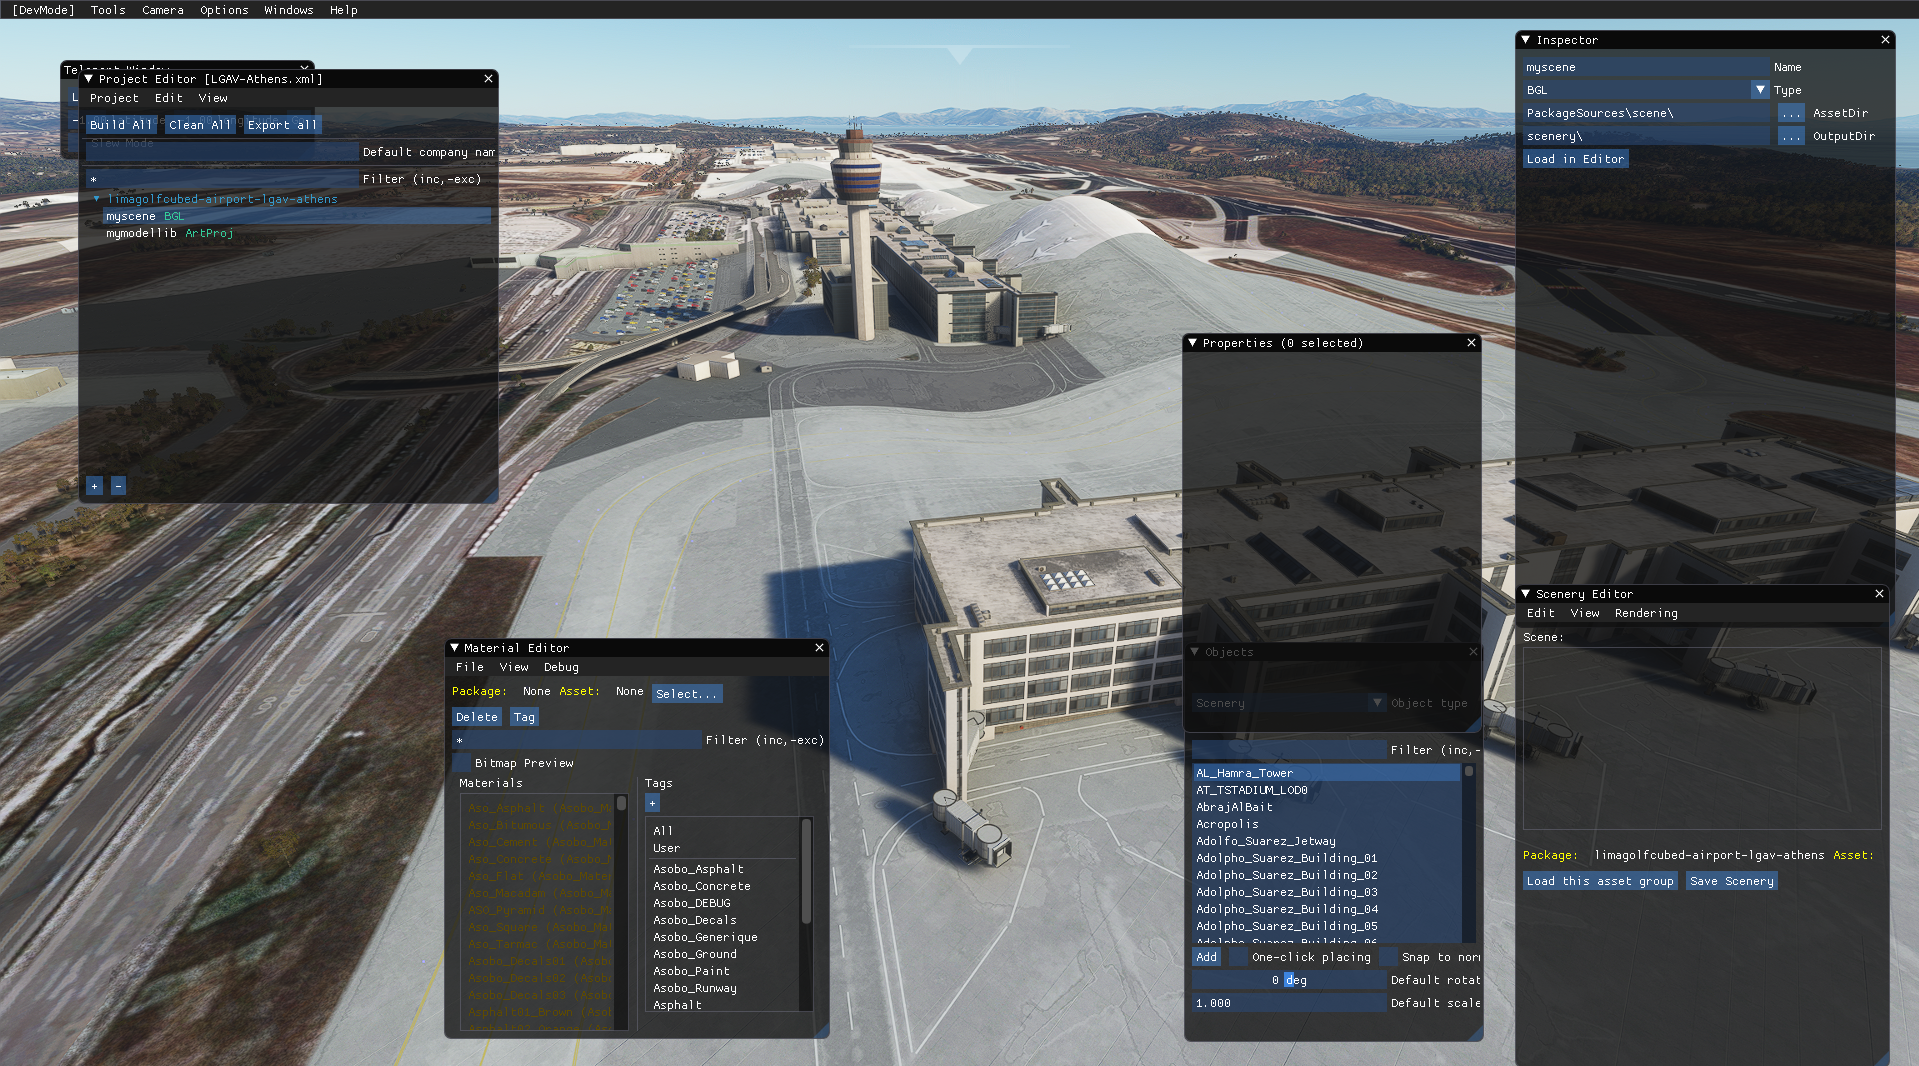The image size is (1919, 1066).
Task: Open Rendering menu in Scenery Editor
Action: [1646, 613]
